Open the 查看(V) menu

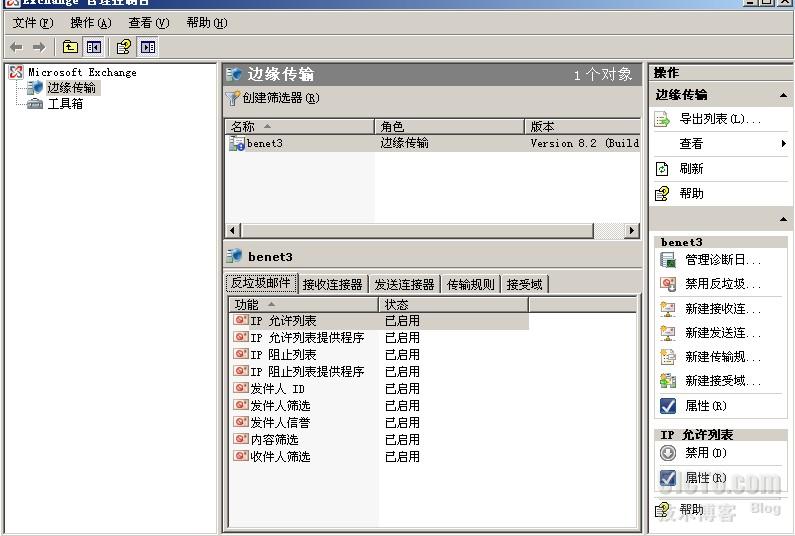point(149,23)
